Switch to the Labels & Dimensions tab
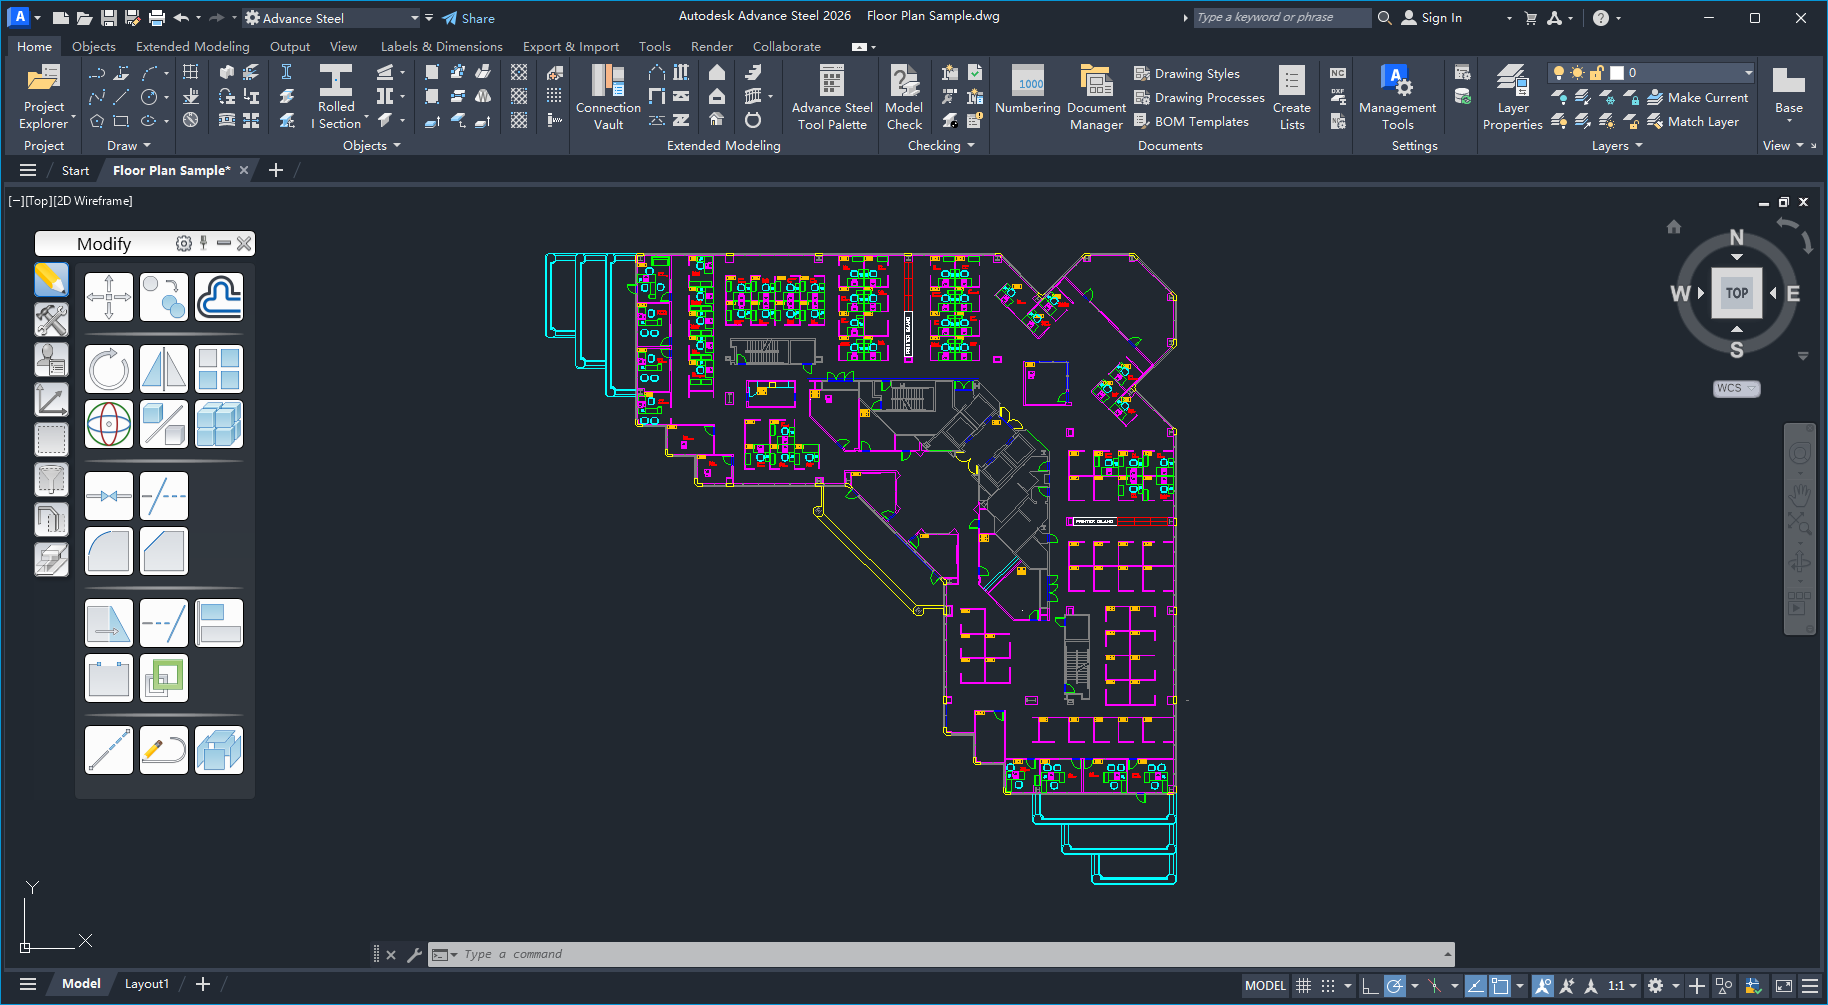 coord(441,46)
